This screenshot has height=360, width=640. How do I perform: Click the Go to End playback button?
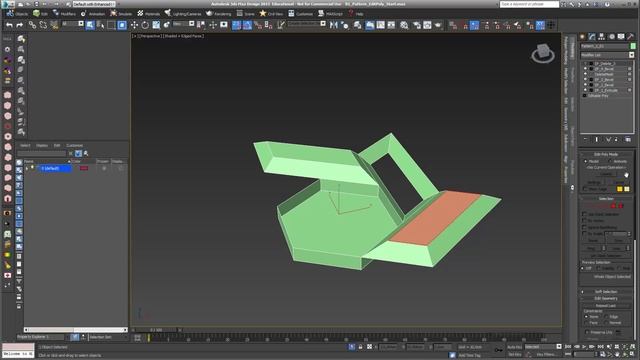[600, 347]
